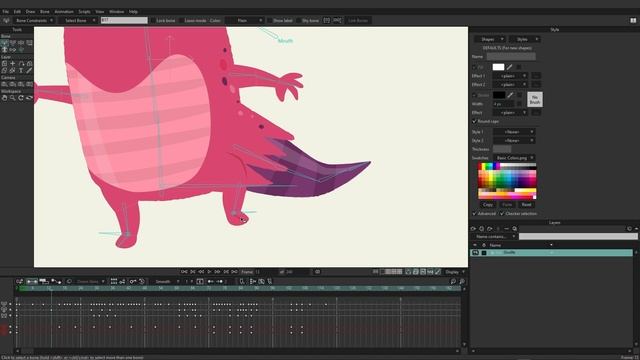Screen dimensions: 640x360
Task: Select the Zoom Workspace magnifier tool
Action: coord(13,98)
